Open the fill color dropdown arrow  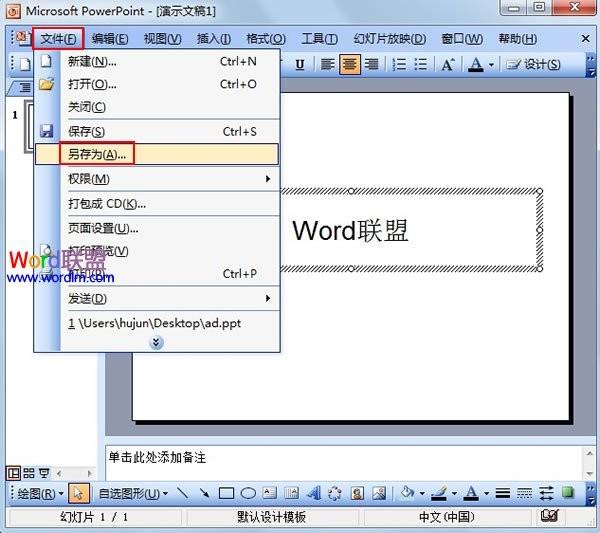tap(422, 494)
